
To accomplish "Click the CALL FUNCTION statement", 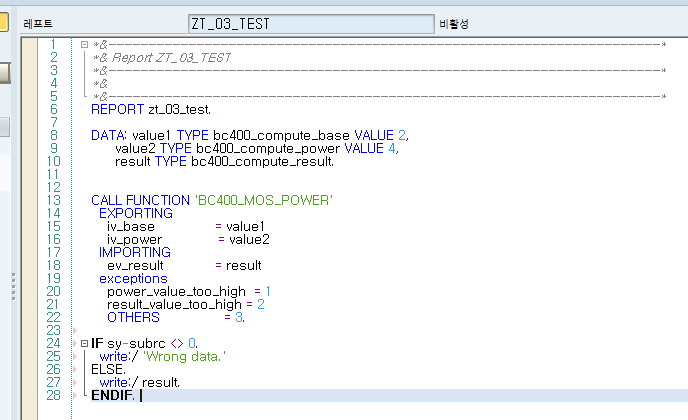I will point(140,200).
